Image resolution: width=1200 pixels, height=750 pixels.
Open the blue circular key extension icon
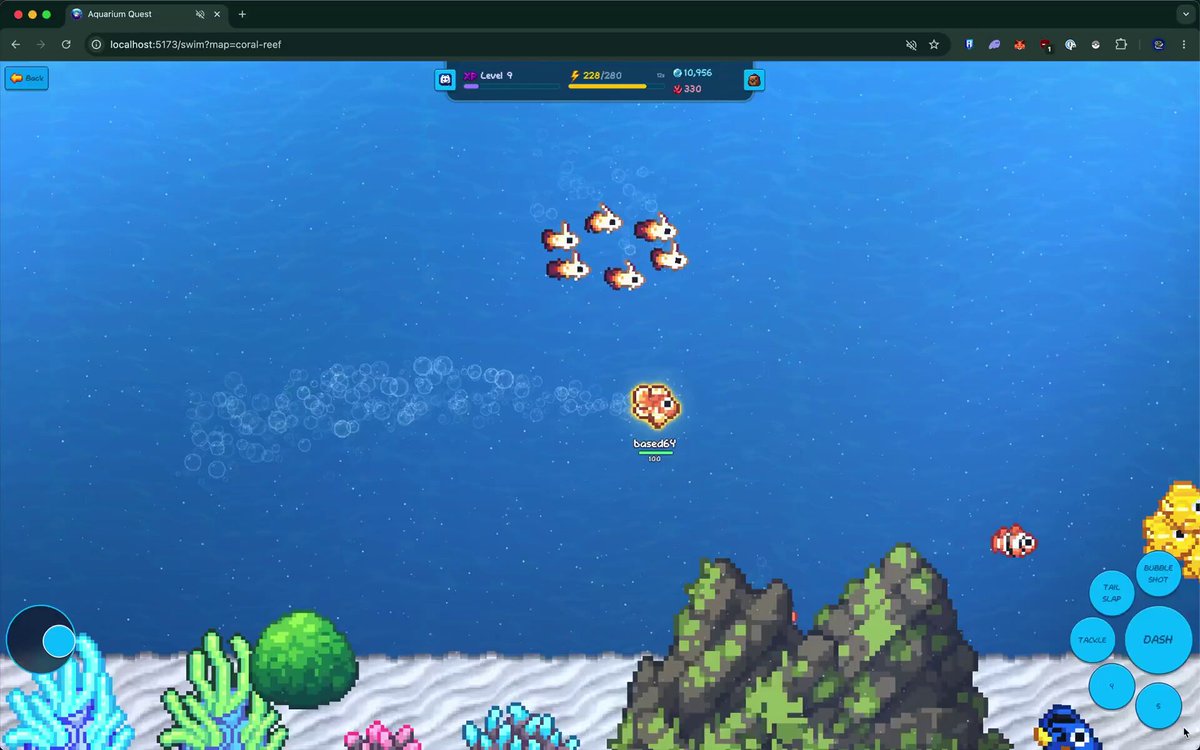[x=1070, y=44]
